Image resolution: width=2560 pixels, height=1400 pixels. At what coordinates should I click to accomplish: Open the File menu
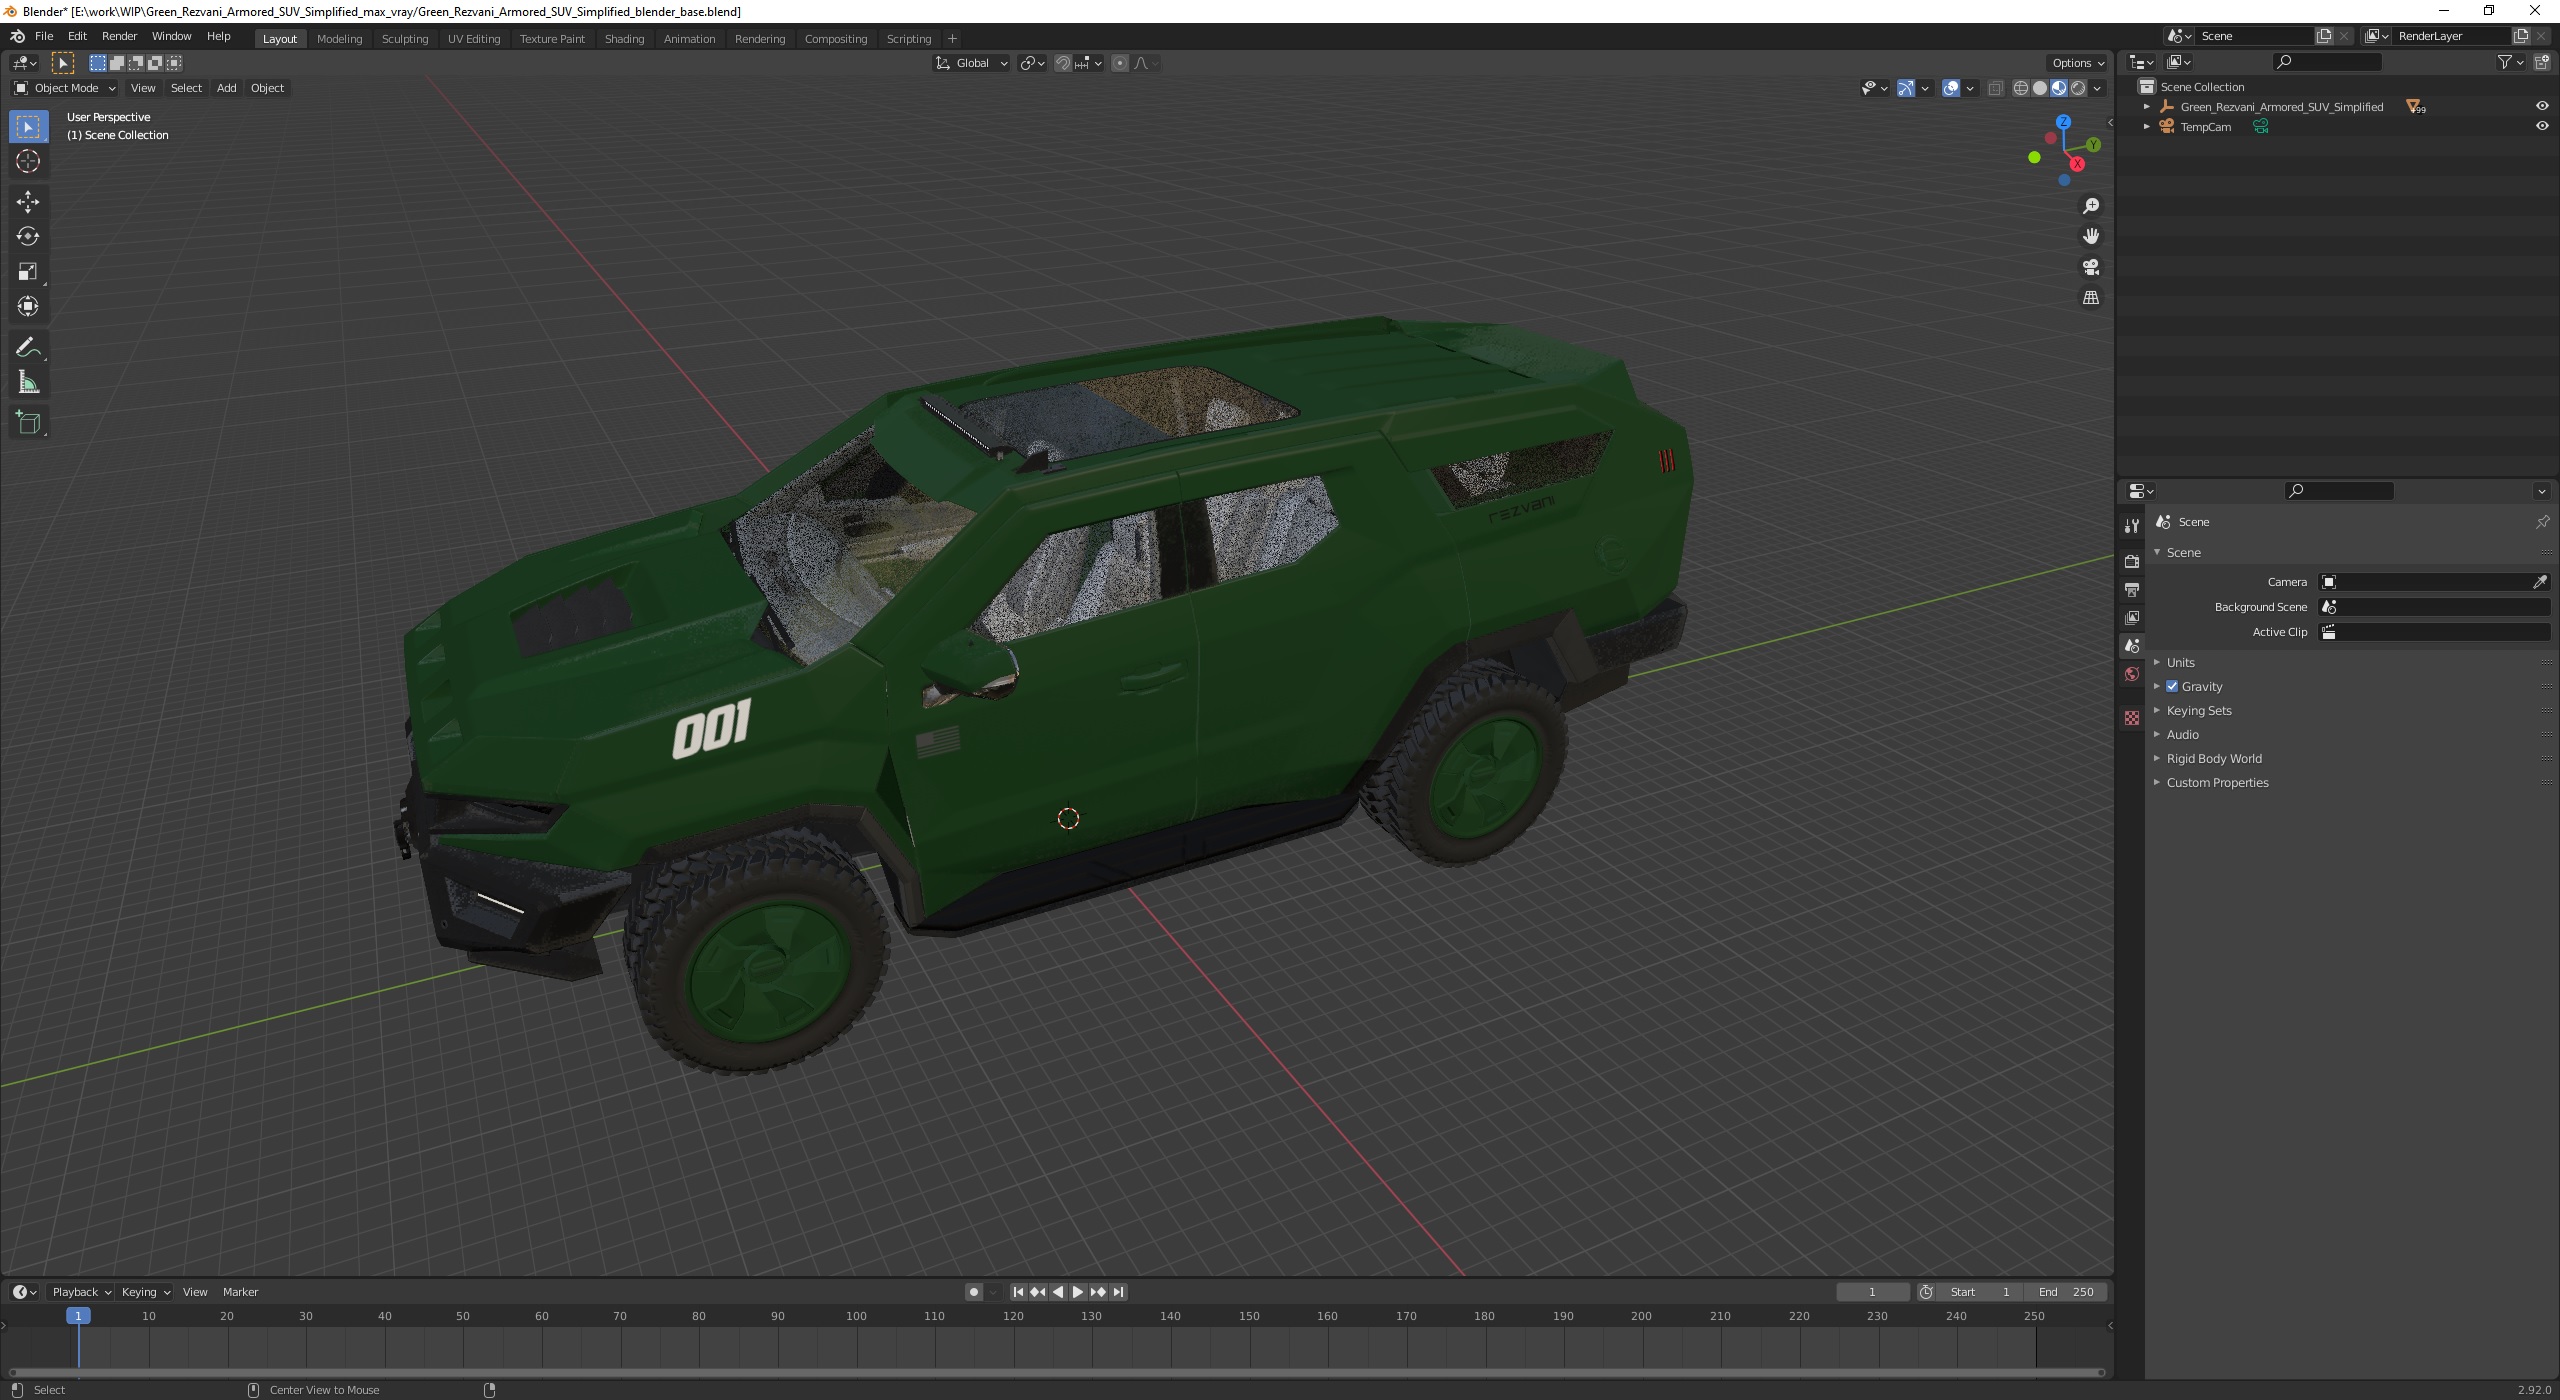tap(44, 36)
